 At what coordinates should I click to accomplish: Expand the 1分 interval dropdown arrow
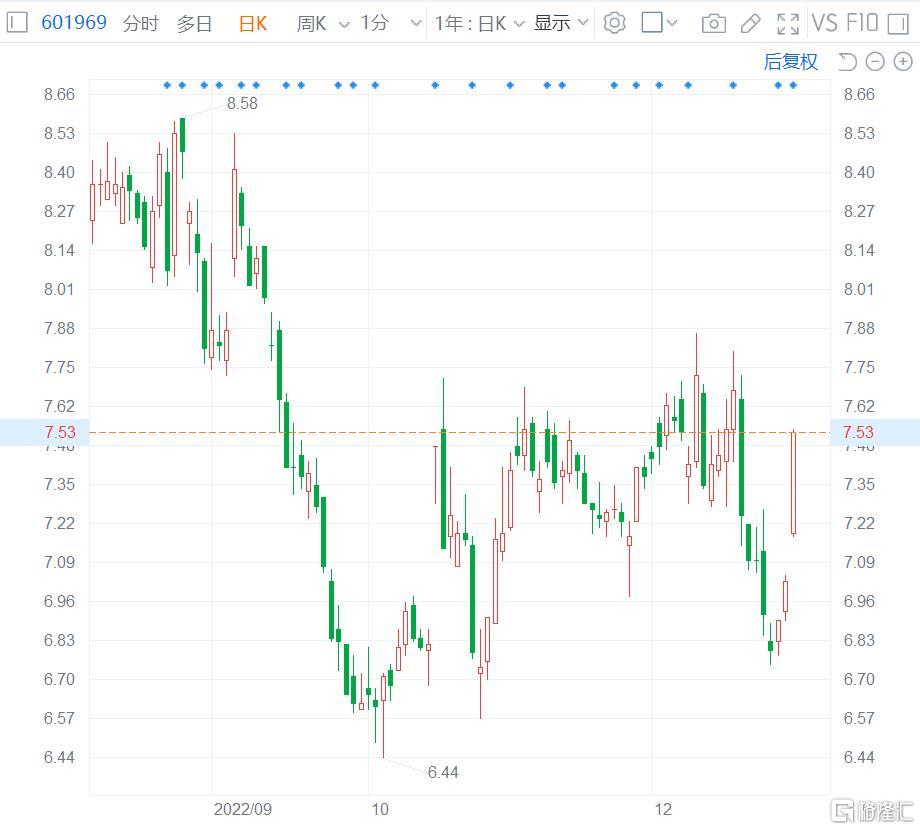[415, 23]
